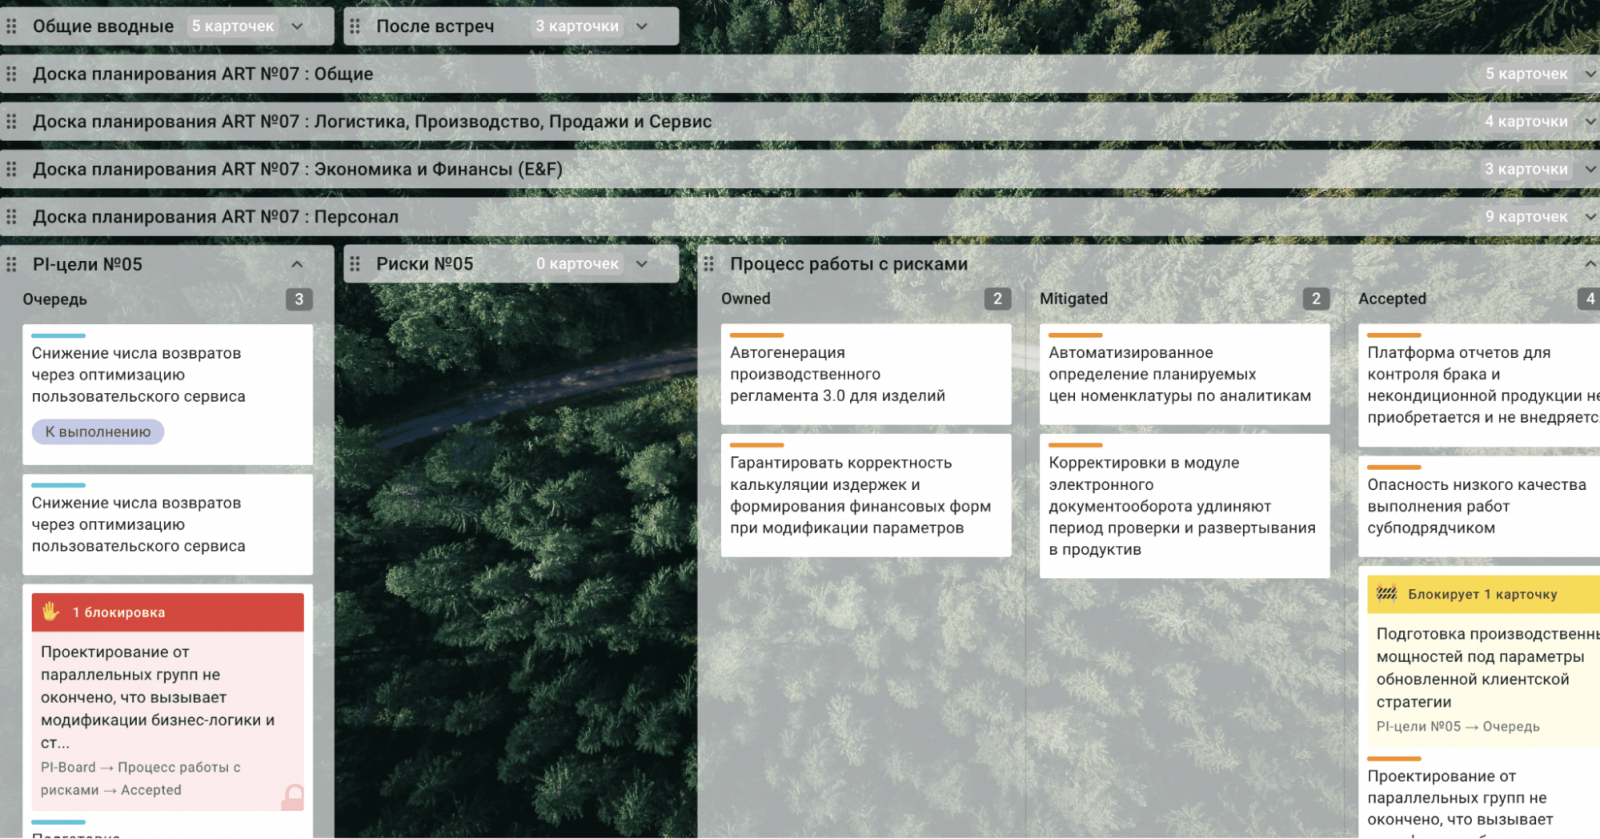
Task: Select the drag handle of lane ART №07 : Общие
Action: (x=12, y=74)
